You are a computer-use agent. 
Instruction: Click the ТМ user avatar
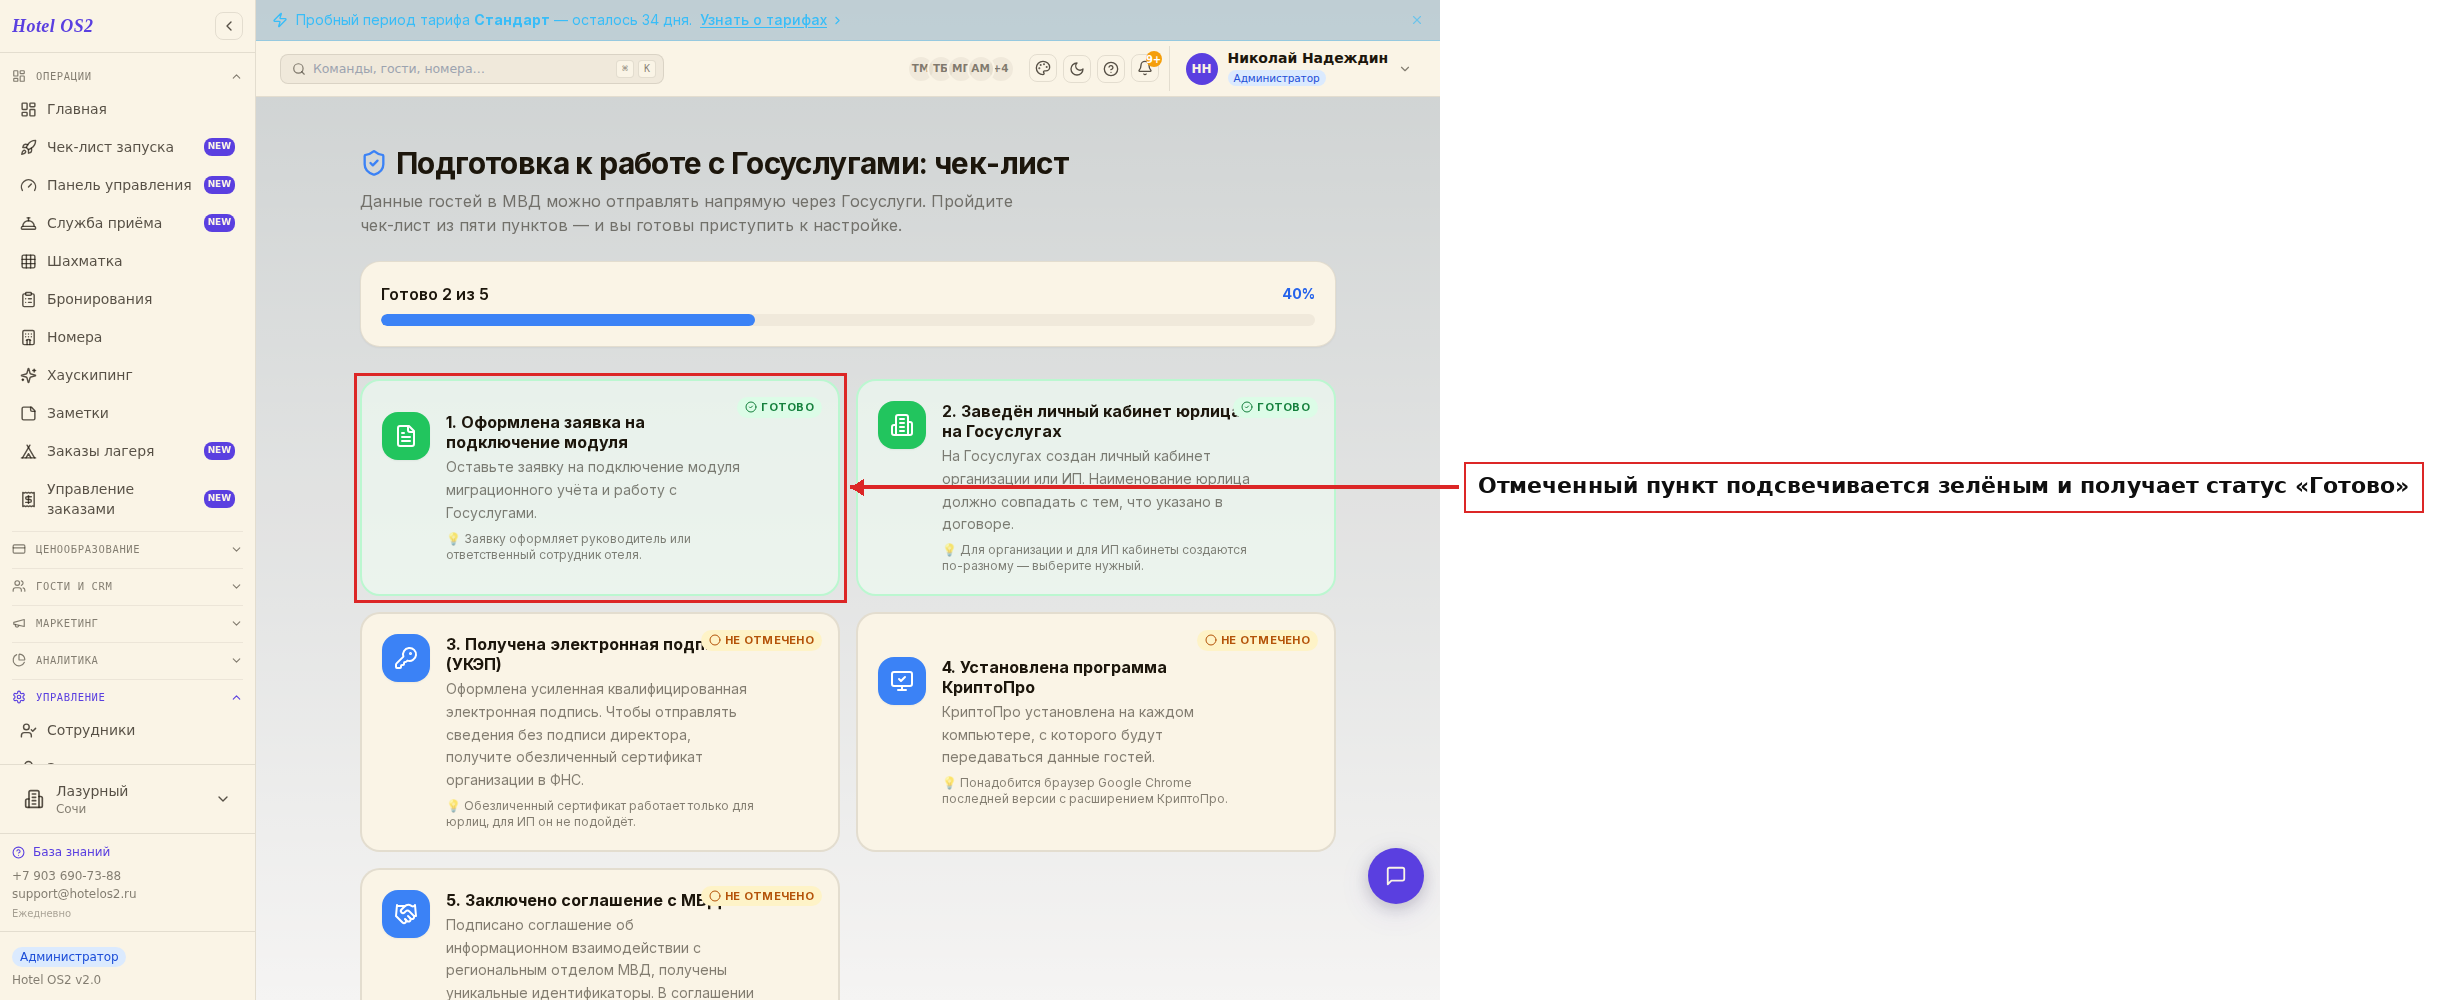pos(919,69)
